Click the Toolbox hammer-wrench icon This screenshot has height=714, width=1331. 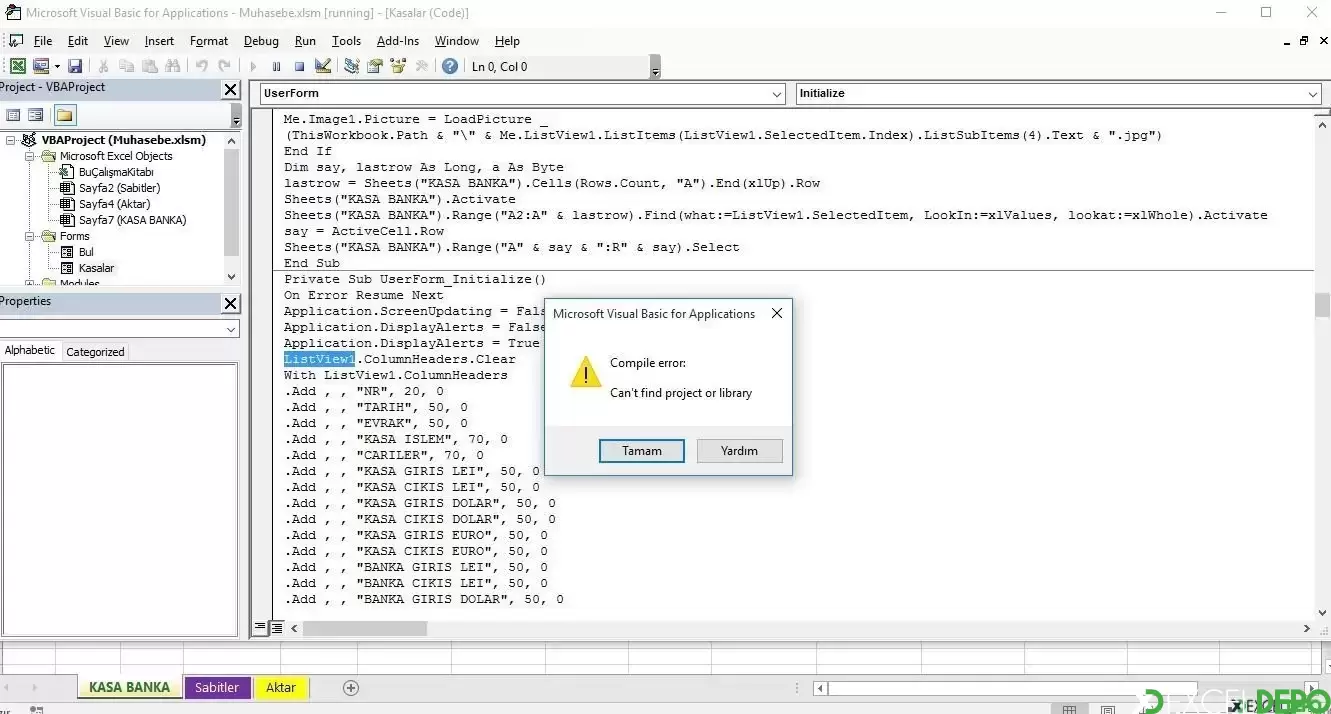coord(421,66)
